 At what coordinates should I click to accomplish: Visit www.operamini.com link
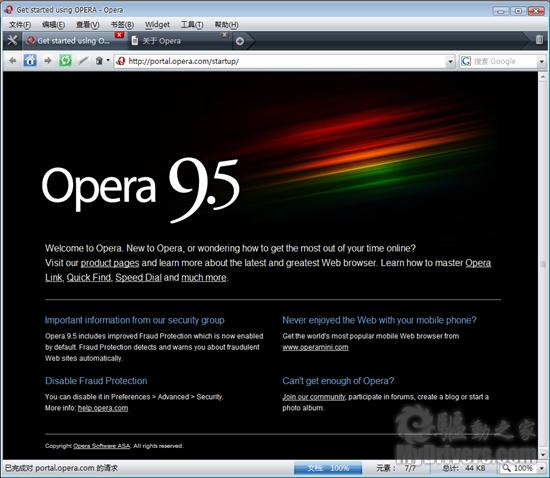tap(315, 347)
